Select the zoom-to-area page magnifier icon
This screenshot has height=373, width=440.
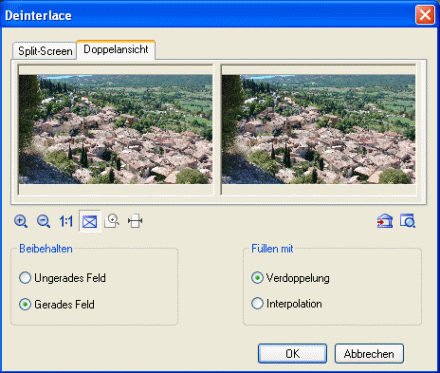(112, 221)
